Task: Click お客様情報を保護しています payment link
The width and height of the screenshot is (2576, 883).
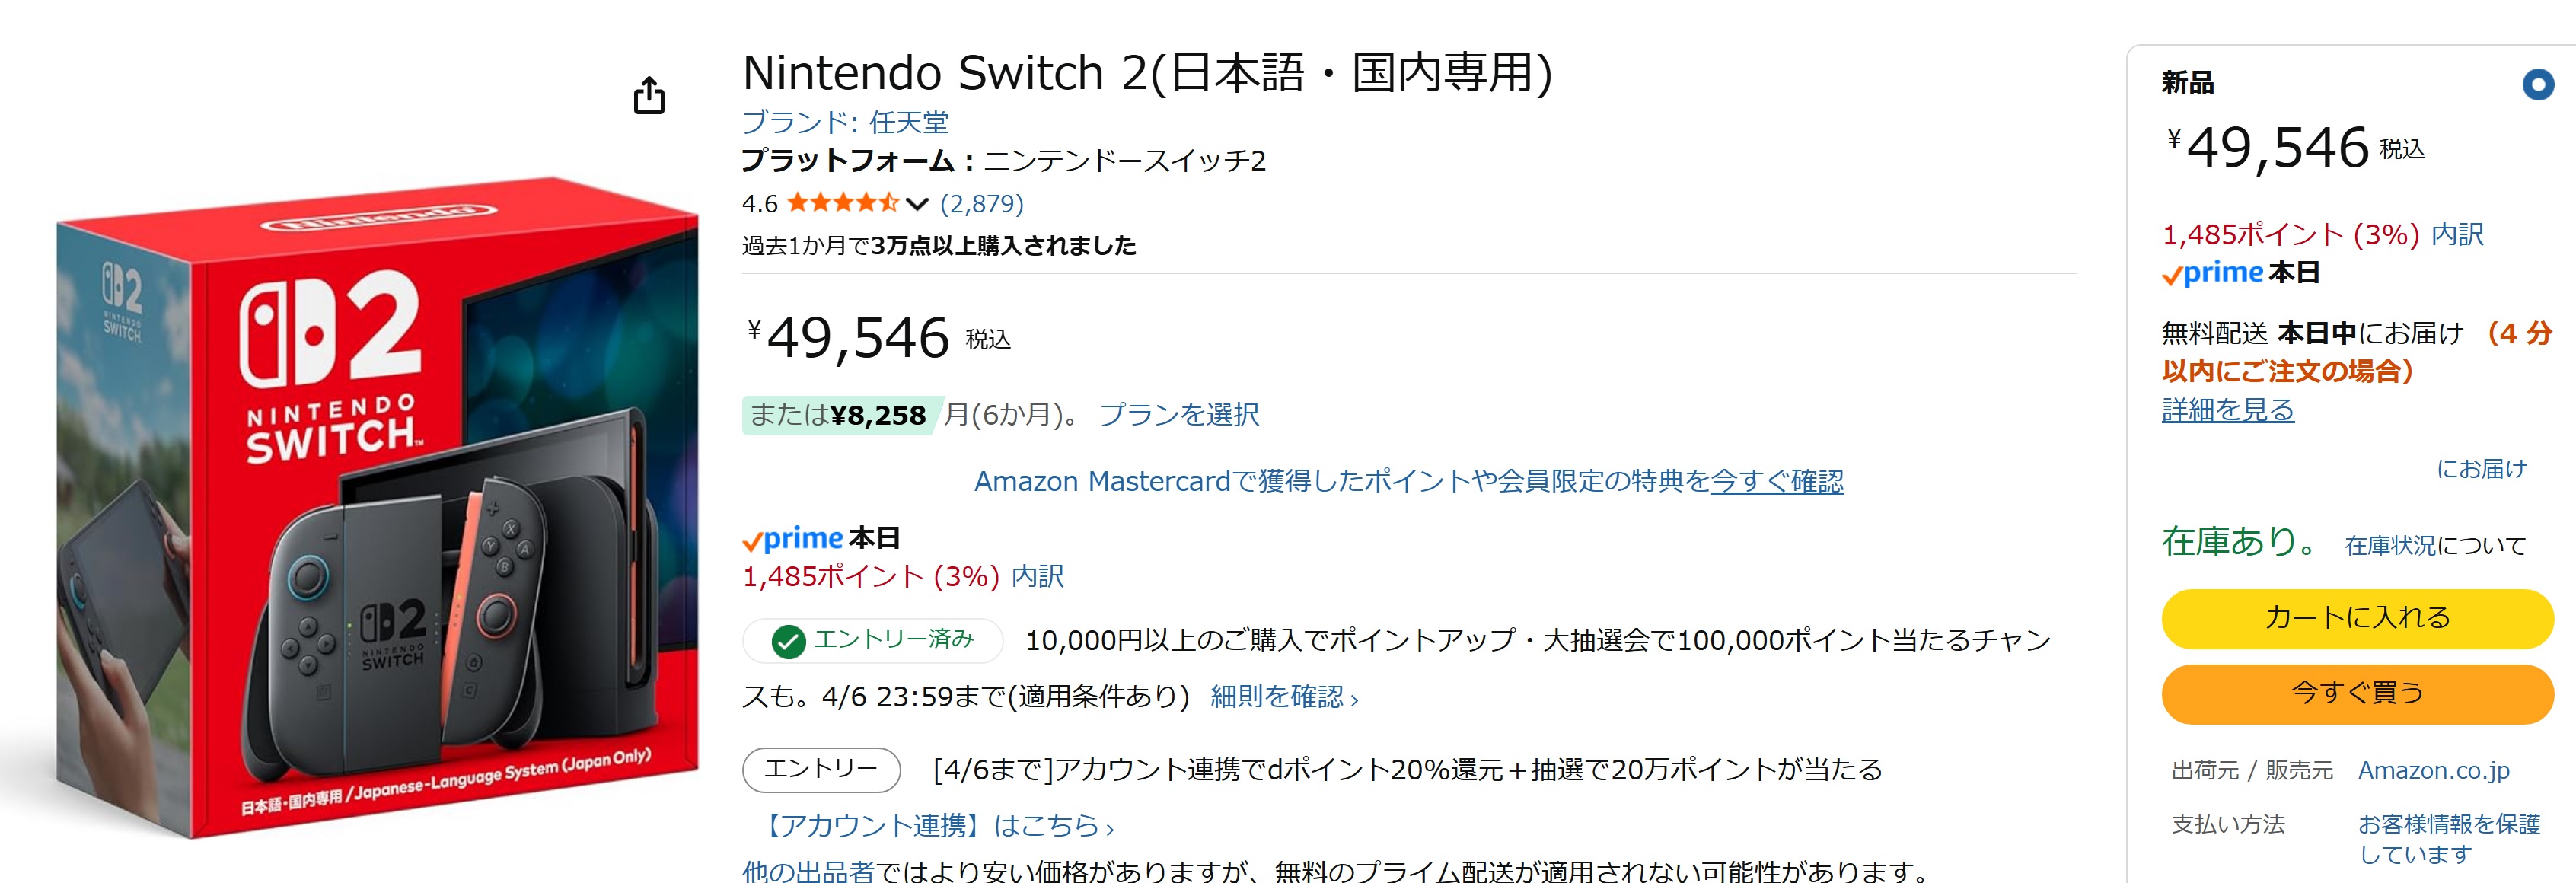Action: pos(2448,838)
